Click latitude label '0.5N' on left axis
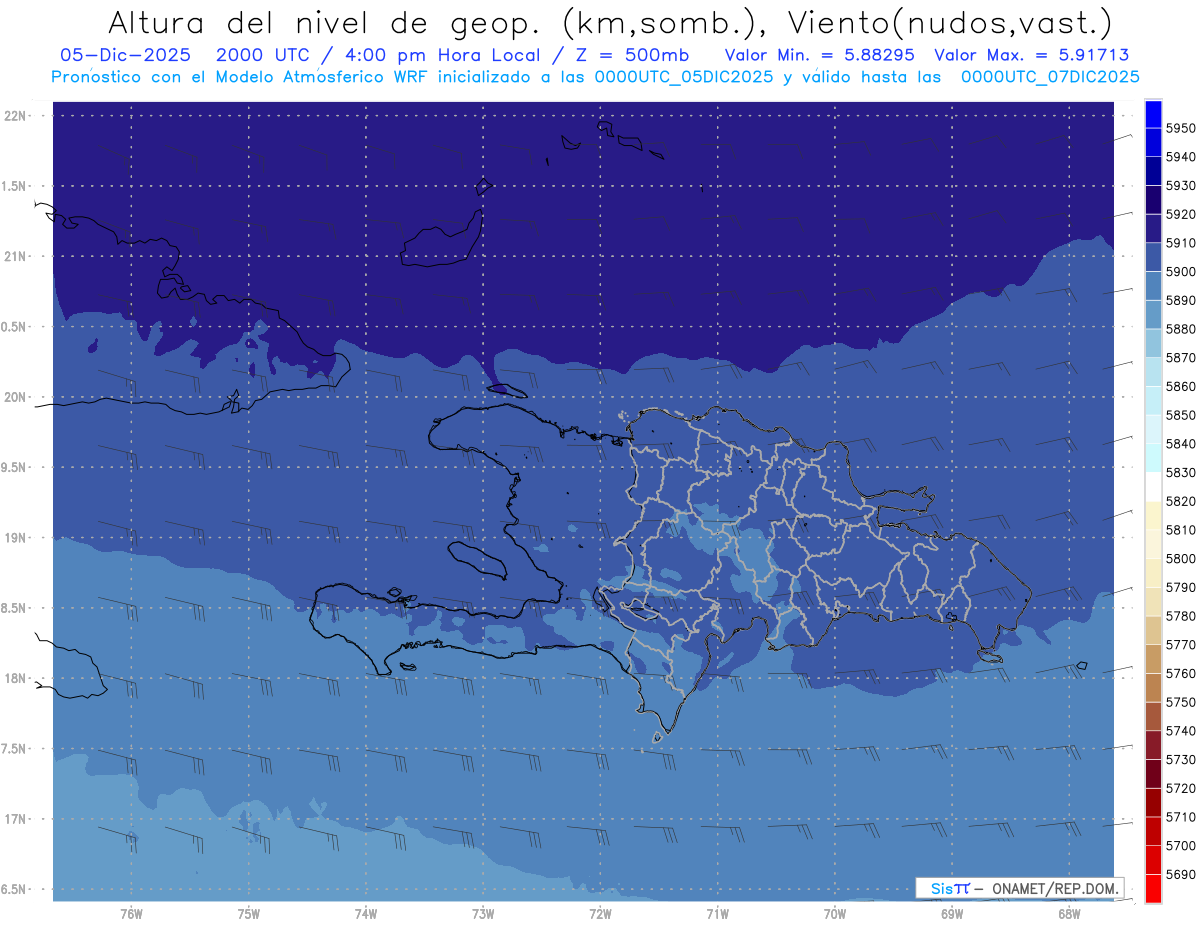 [x=15, y=327]
